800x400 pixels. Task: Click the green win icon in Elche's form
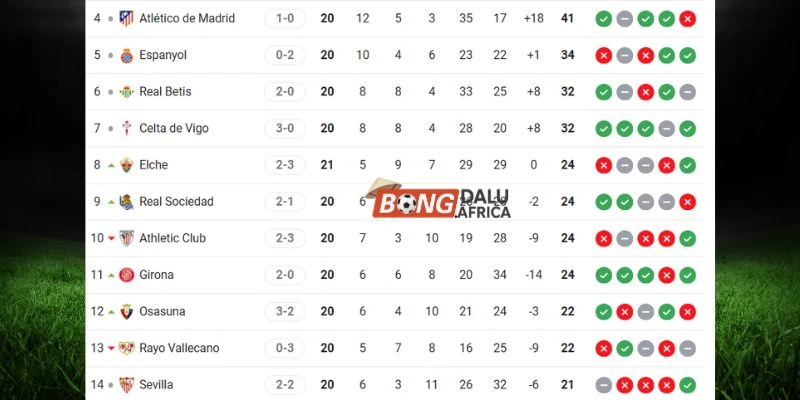[x=687, y=165]
